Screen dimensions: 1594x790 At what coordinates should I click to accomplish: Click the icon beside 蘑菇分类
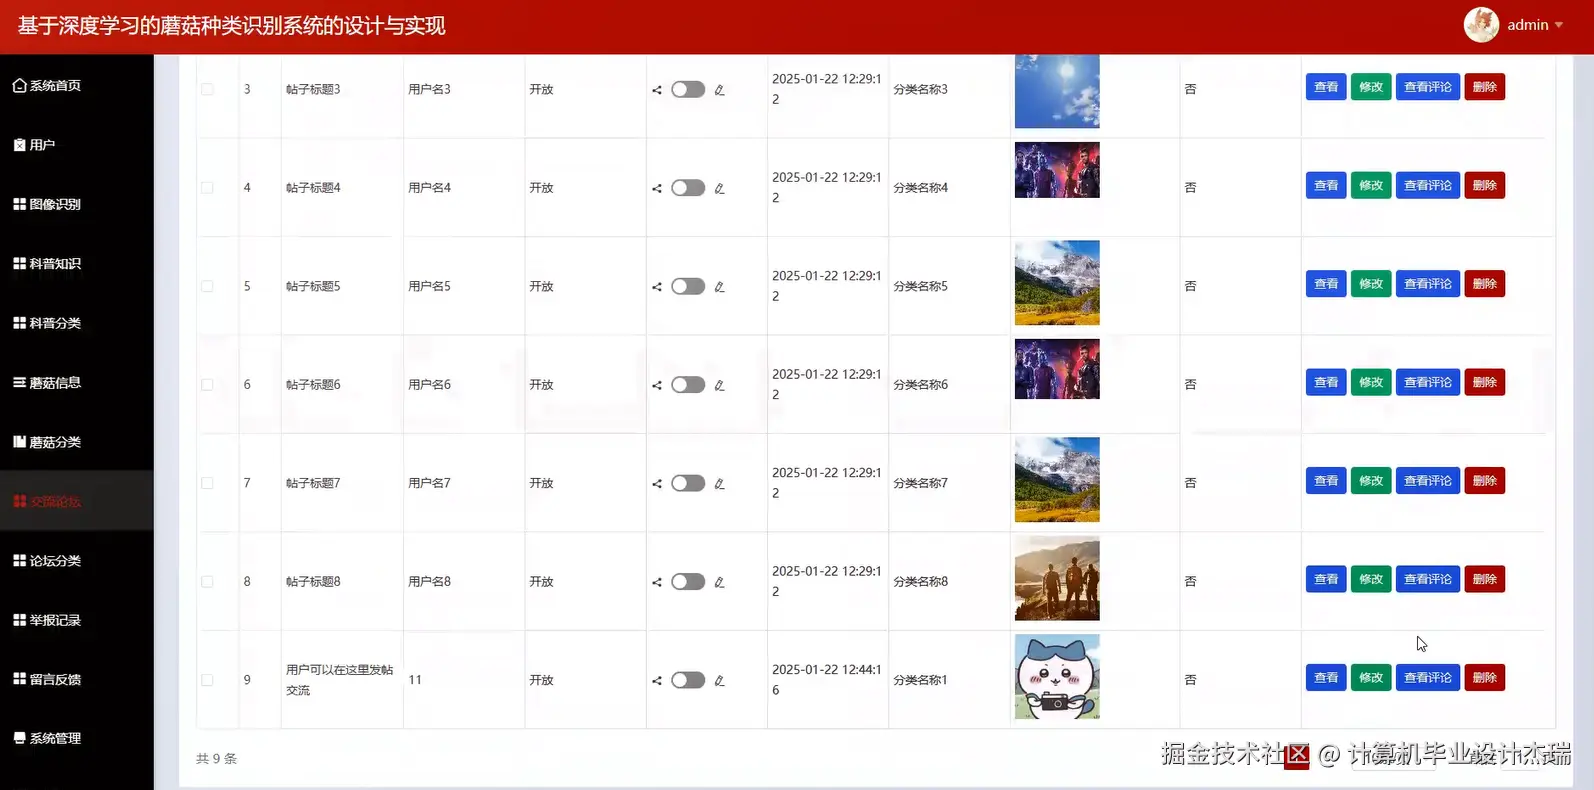pyautogui.click(x=19, y=442)
